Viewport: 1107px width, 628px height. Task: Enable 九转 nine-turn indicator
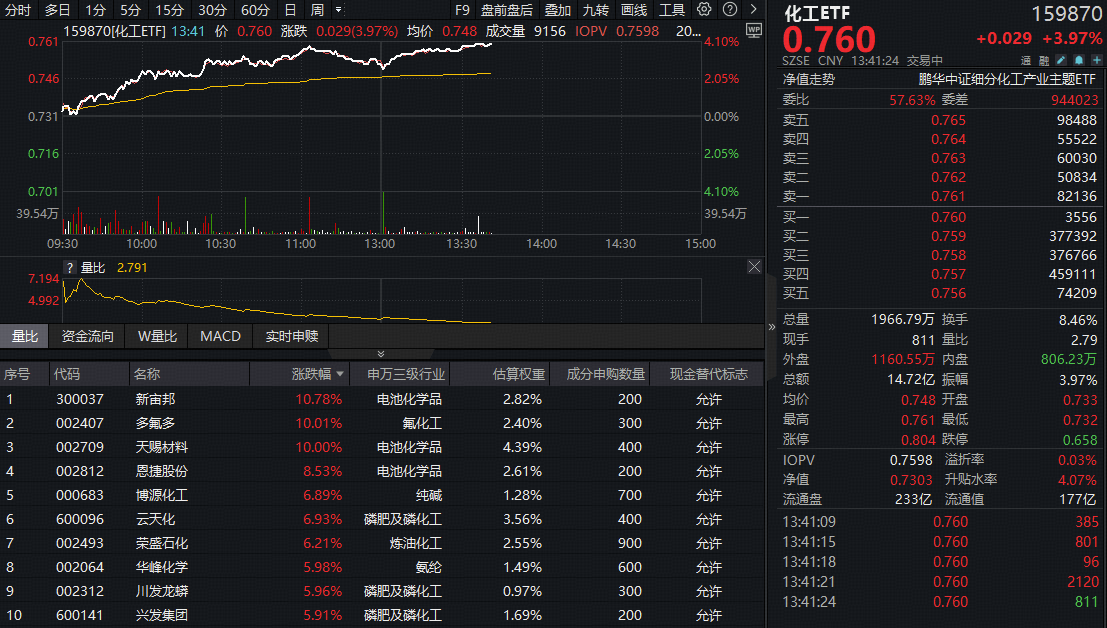pos(595,10)
